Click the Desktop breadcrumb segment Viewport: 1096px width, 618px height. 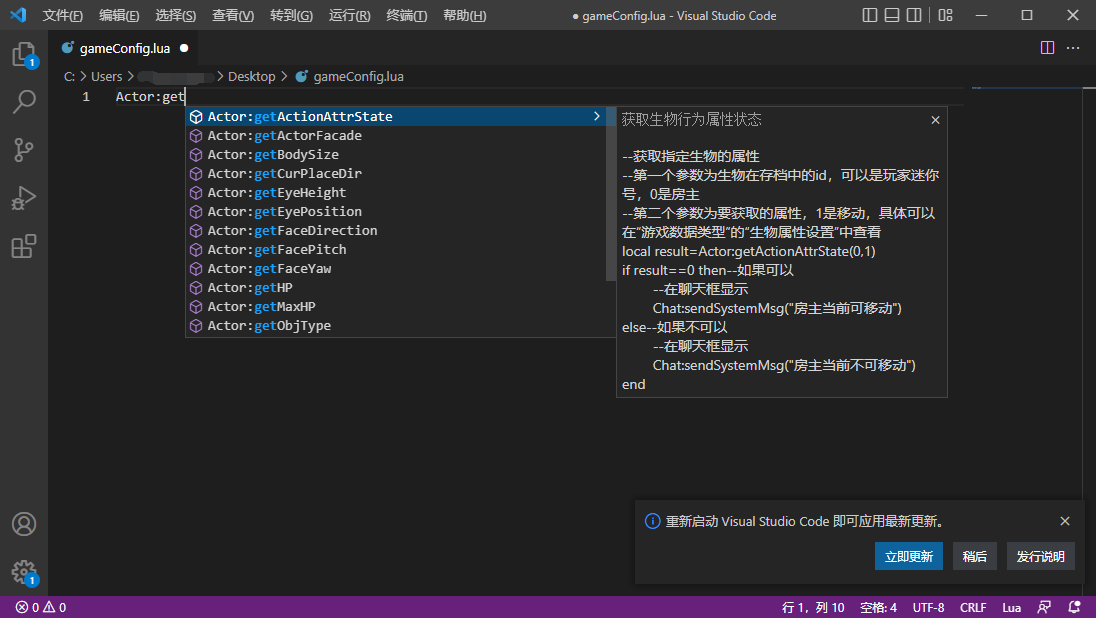[x=252, y=77]
